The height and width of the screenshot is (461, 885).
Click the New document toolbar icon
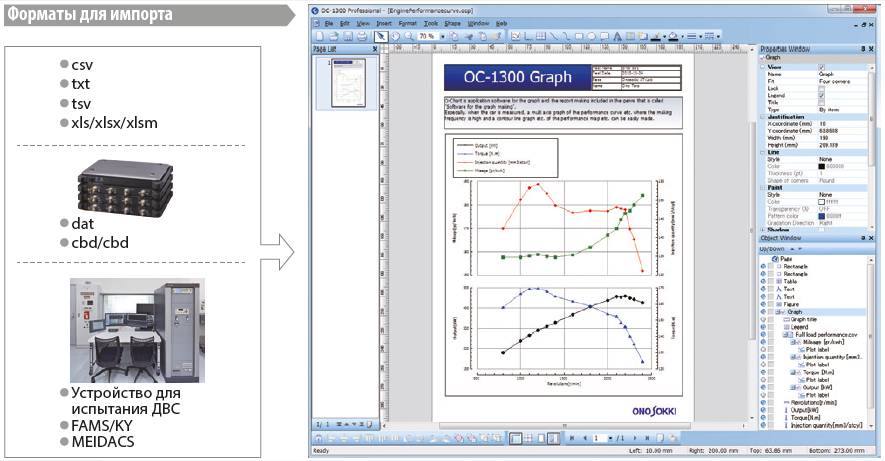(319, 37)
